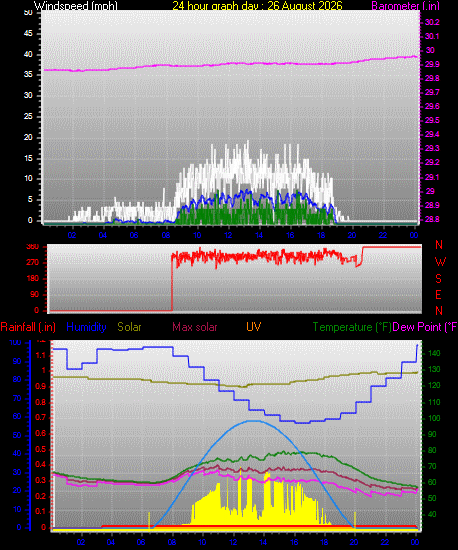The image size is (458, 550).
Task: Select the Solar legend label
Action: click(129, 327)
